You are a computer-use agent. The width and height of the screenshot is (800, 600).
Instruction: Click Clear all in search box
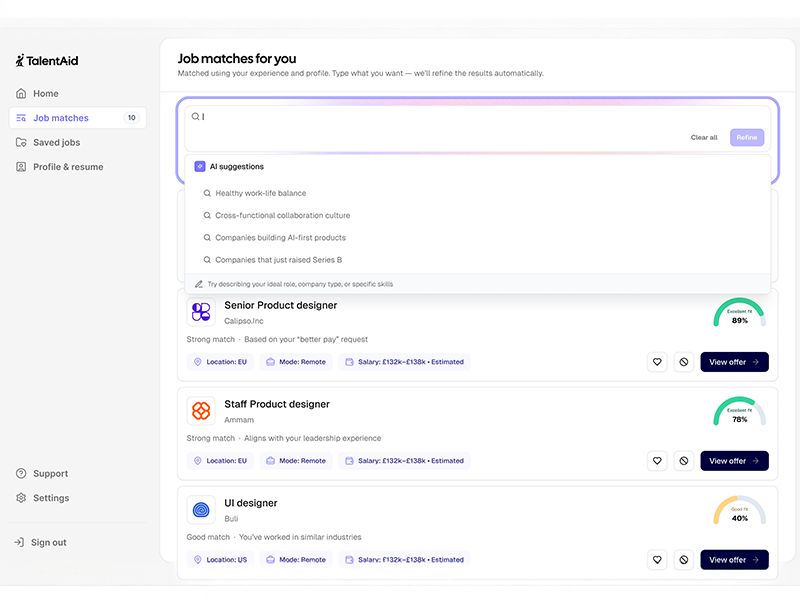[704, 138]
